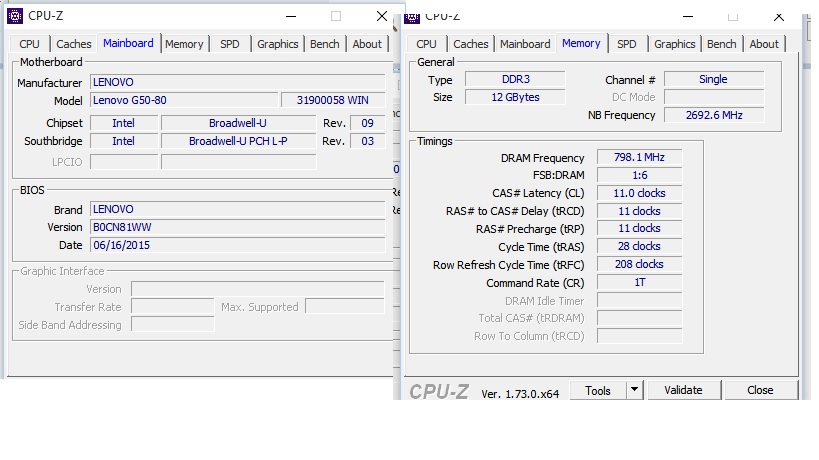The width and height of the screenshot is (819, 460).
Task: Click the Southbridge Rev. 03 value
Action: tap(368, 141)
